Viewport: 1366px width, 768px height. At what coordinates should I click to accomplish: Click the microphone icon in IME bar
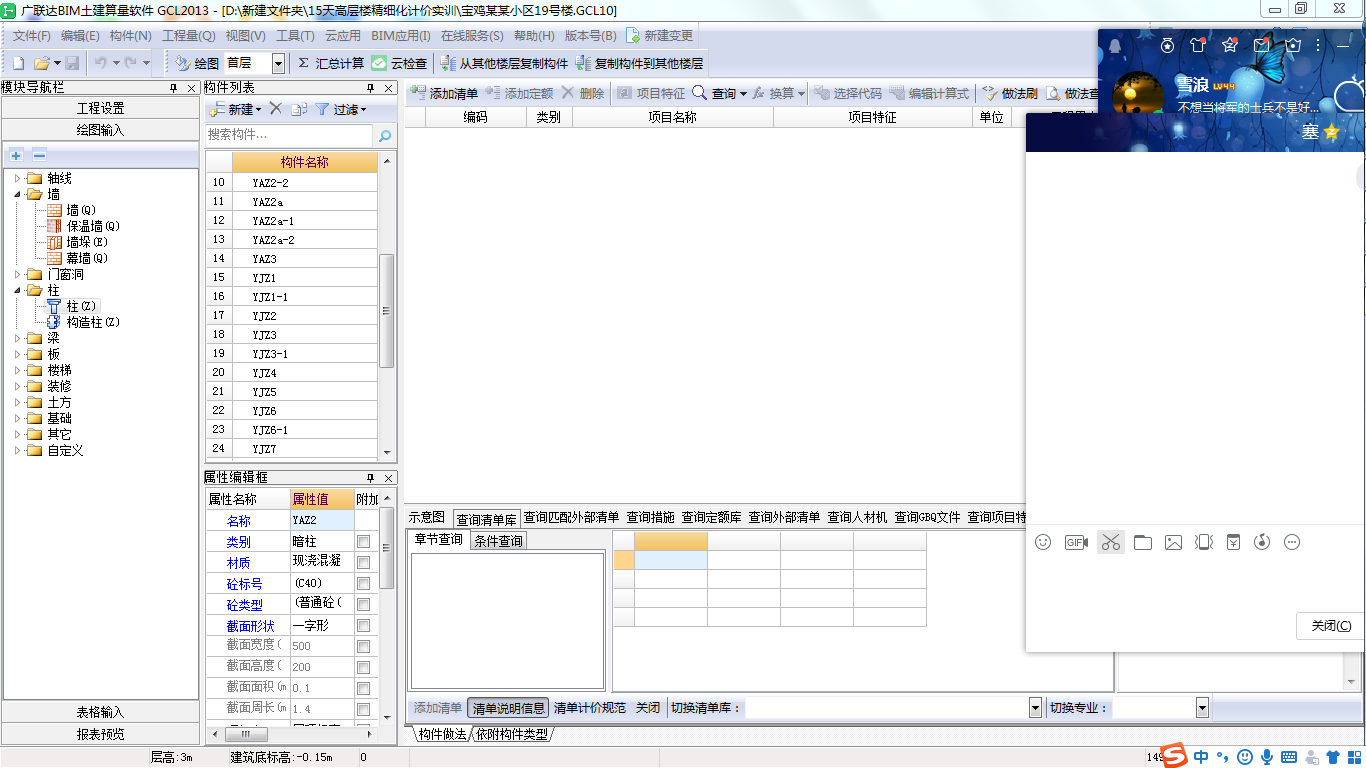(1267, 757)
